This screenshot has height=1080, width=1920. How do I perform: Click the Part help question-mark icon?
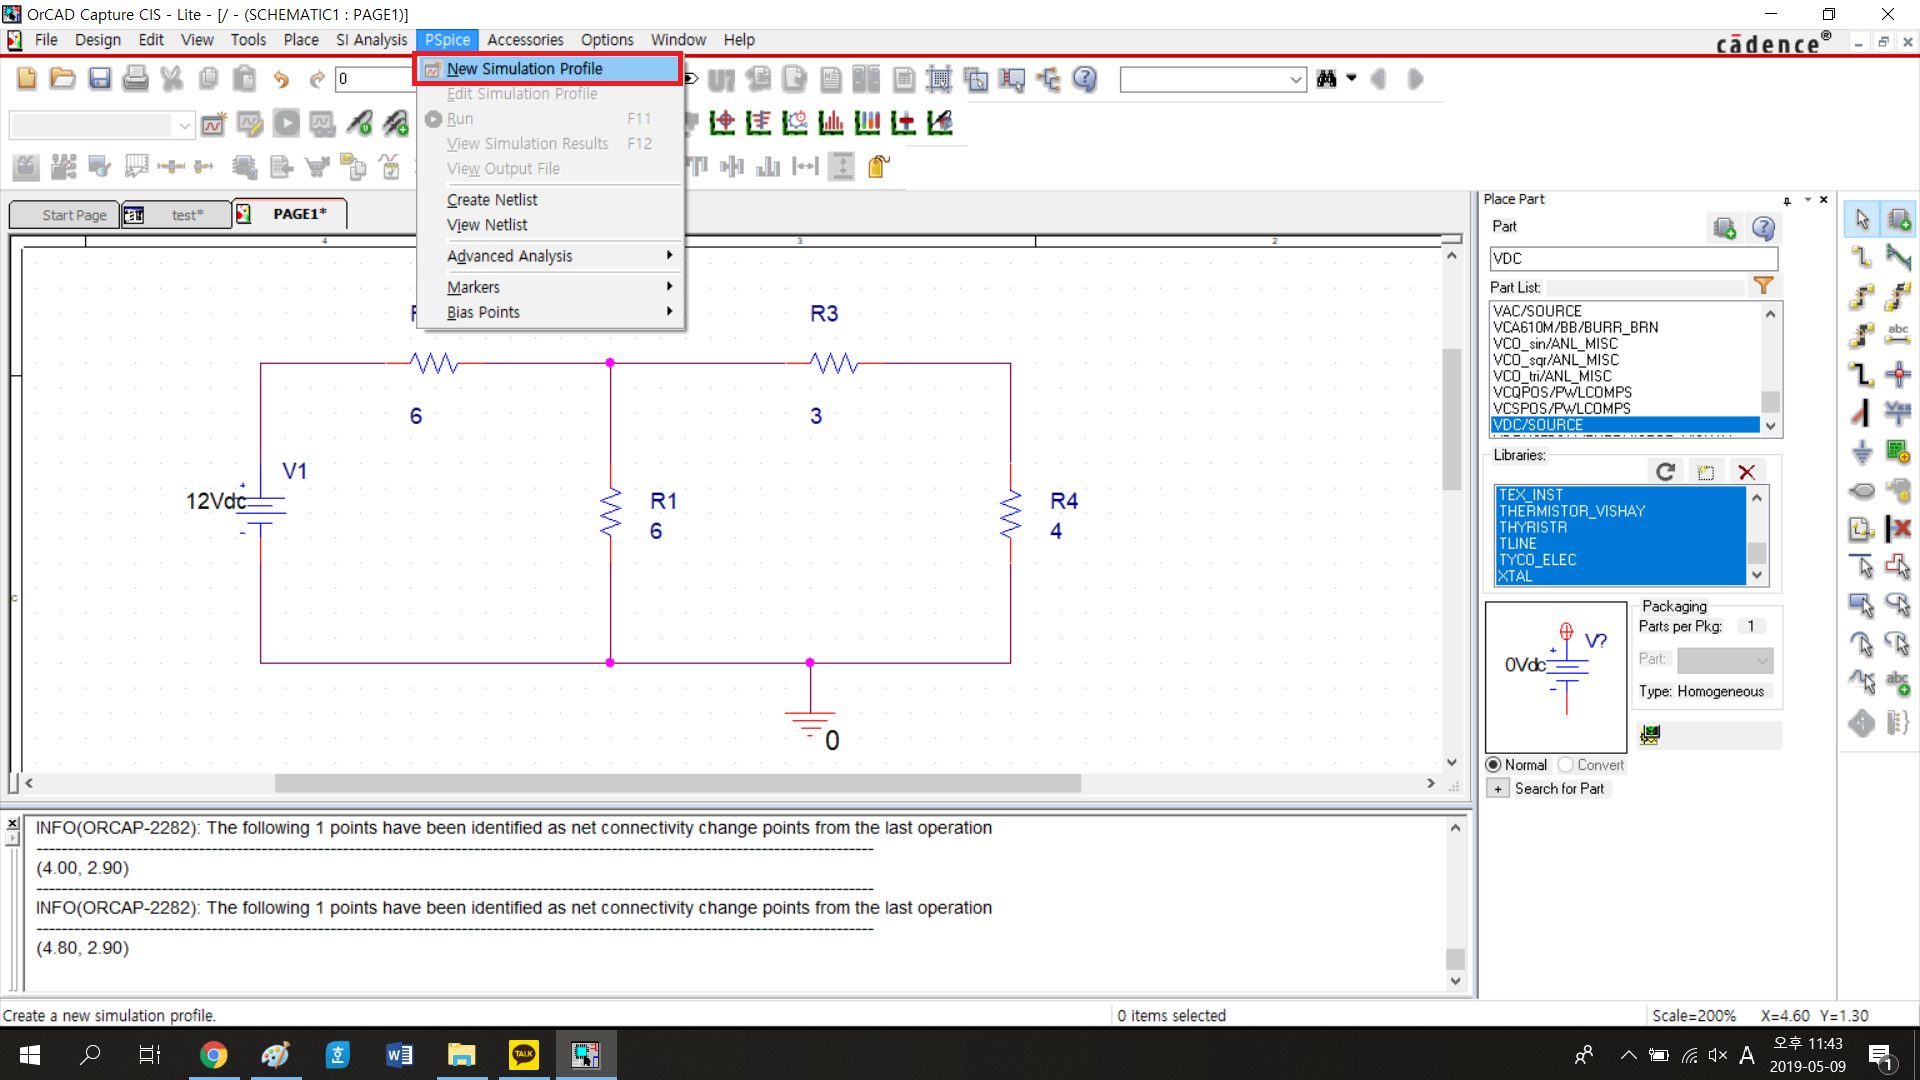(1763, 229)
